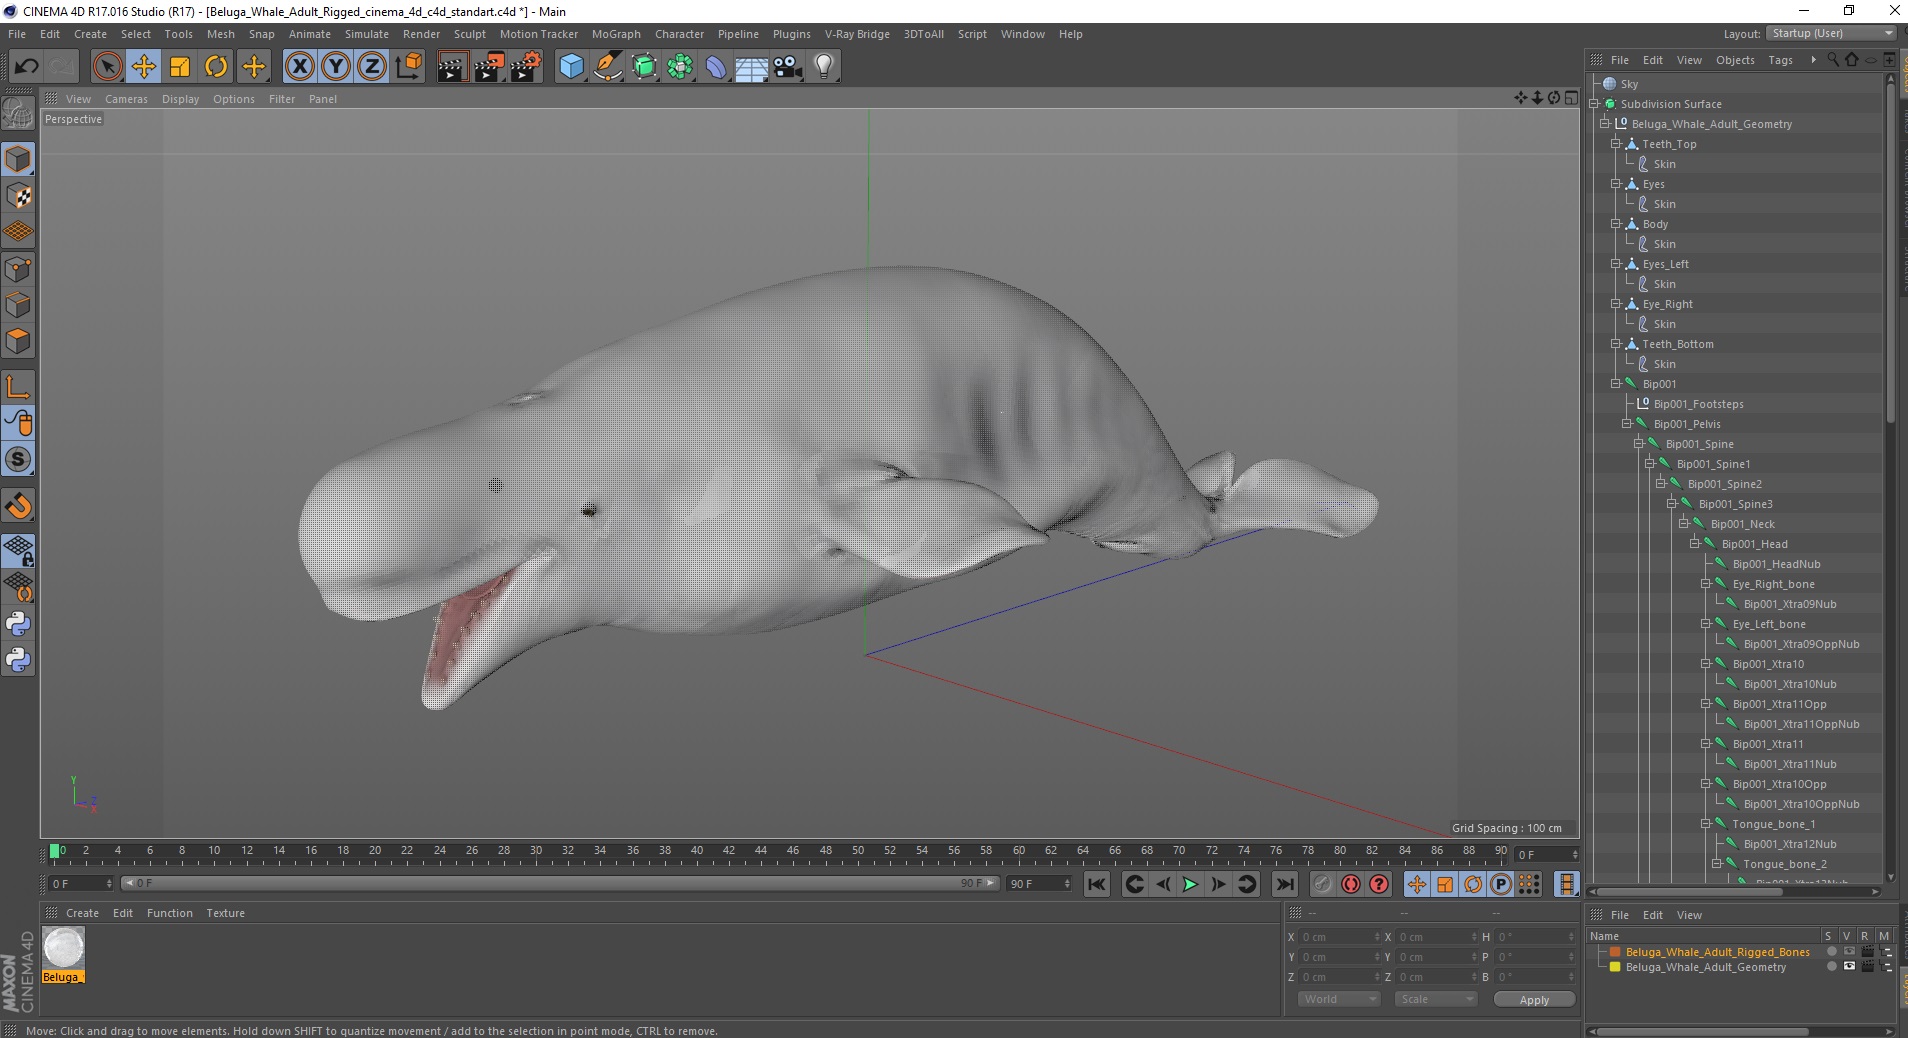
Task: Collapse the Body object node
Action: pyautogui.click(x=1616, y=224)
